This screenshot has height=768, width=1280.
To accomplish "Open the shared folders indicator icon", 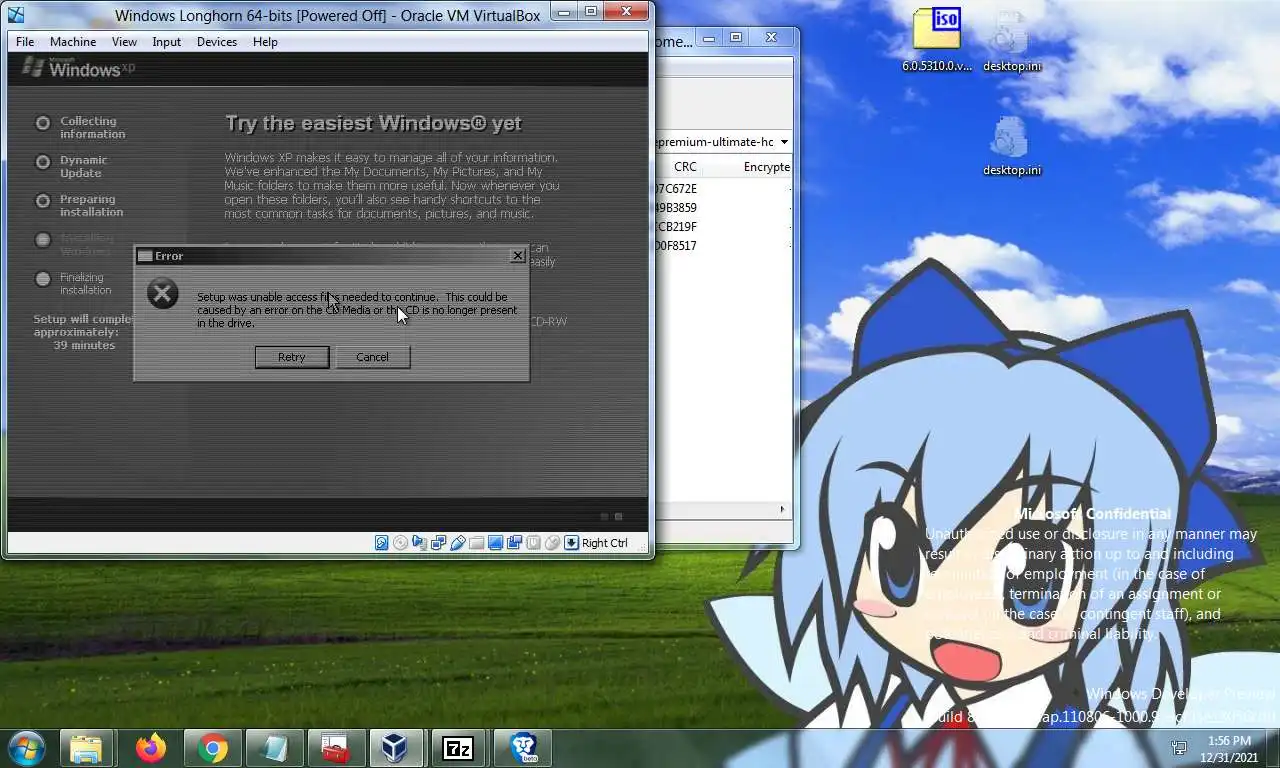I will (476, 543).
